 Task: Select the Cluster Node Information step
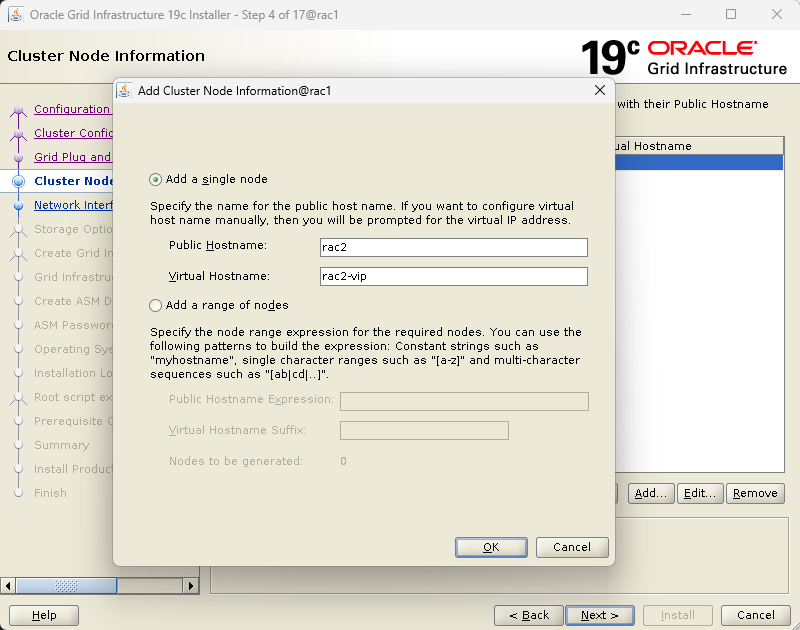(73, 181)
